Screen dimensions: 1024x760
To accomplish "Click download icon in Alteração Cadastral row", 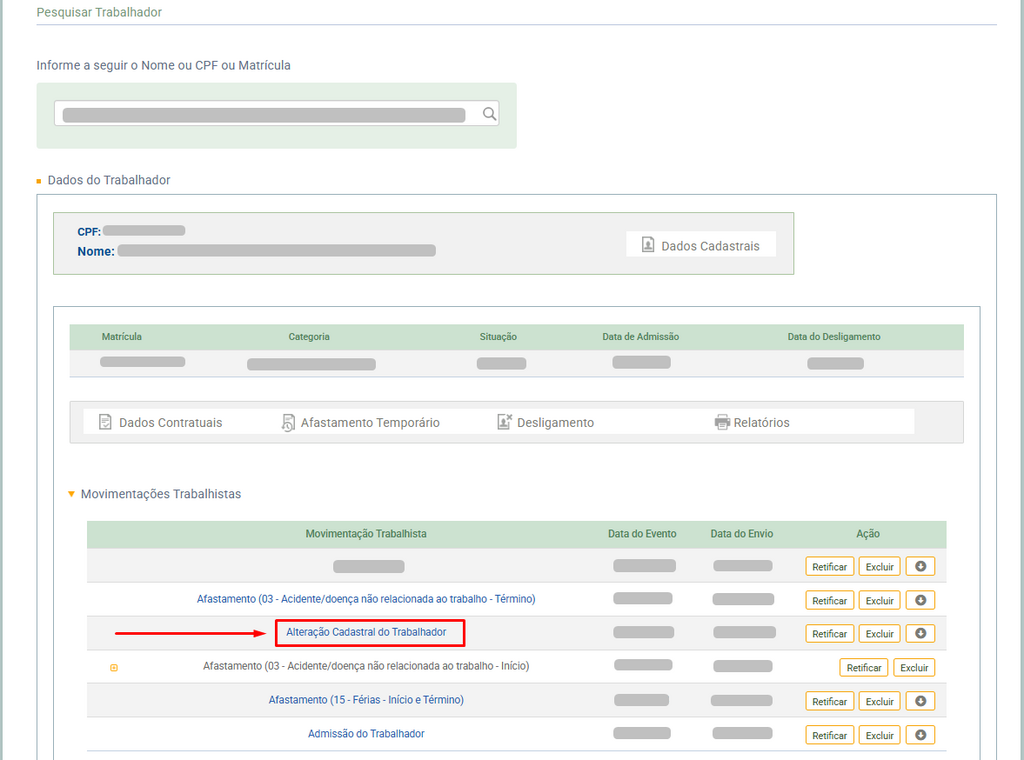I will click(920, 633).
